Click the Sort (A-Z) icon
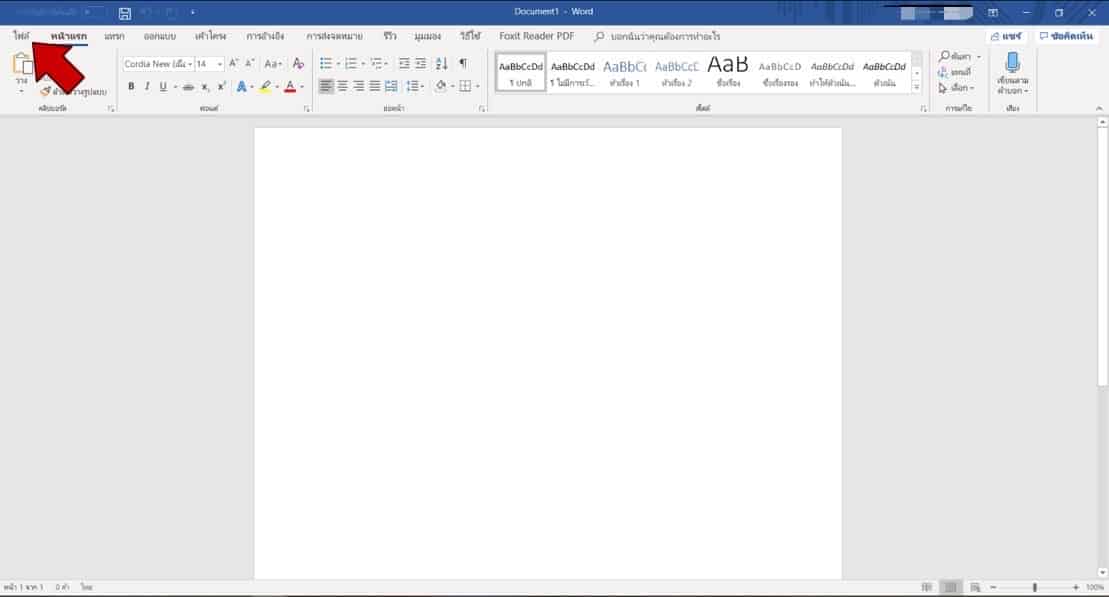Image resolution: width=1109 pixels, height=597 pixels. pos(442,63)
